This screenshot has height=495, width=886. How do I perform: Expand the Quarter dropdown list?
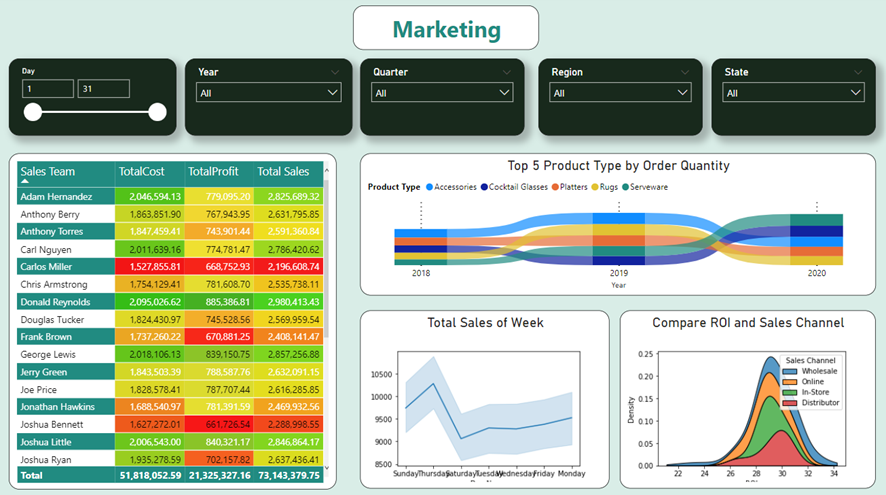click(x=443, y=93)
